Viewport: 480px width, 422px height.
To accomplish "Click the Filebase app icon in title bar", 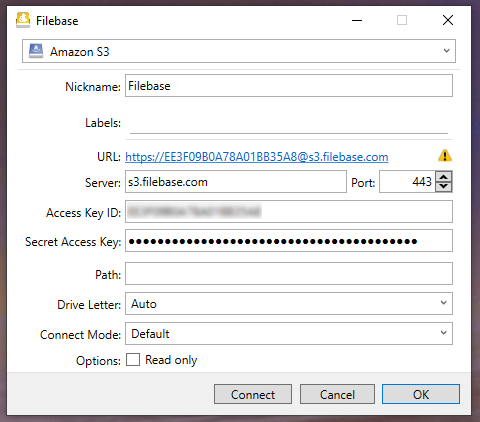I will [x=23, y=20].
